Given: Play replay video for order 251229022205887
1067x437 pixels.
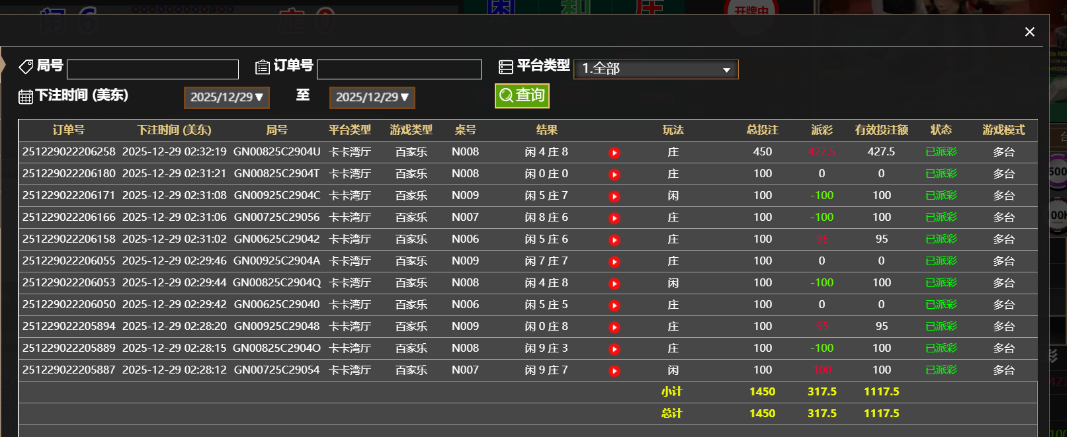Looking at the screenshot, I should pyautogui.click(x=614, y=371).
